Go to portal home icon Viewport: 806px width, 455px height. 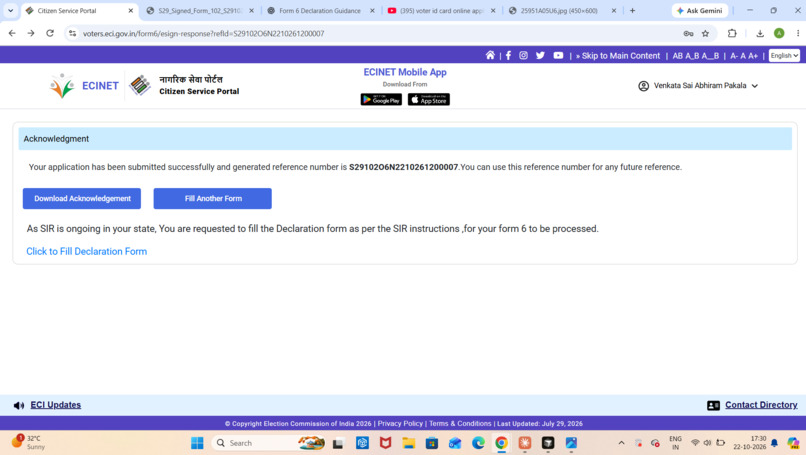490,56
